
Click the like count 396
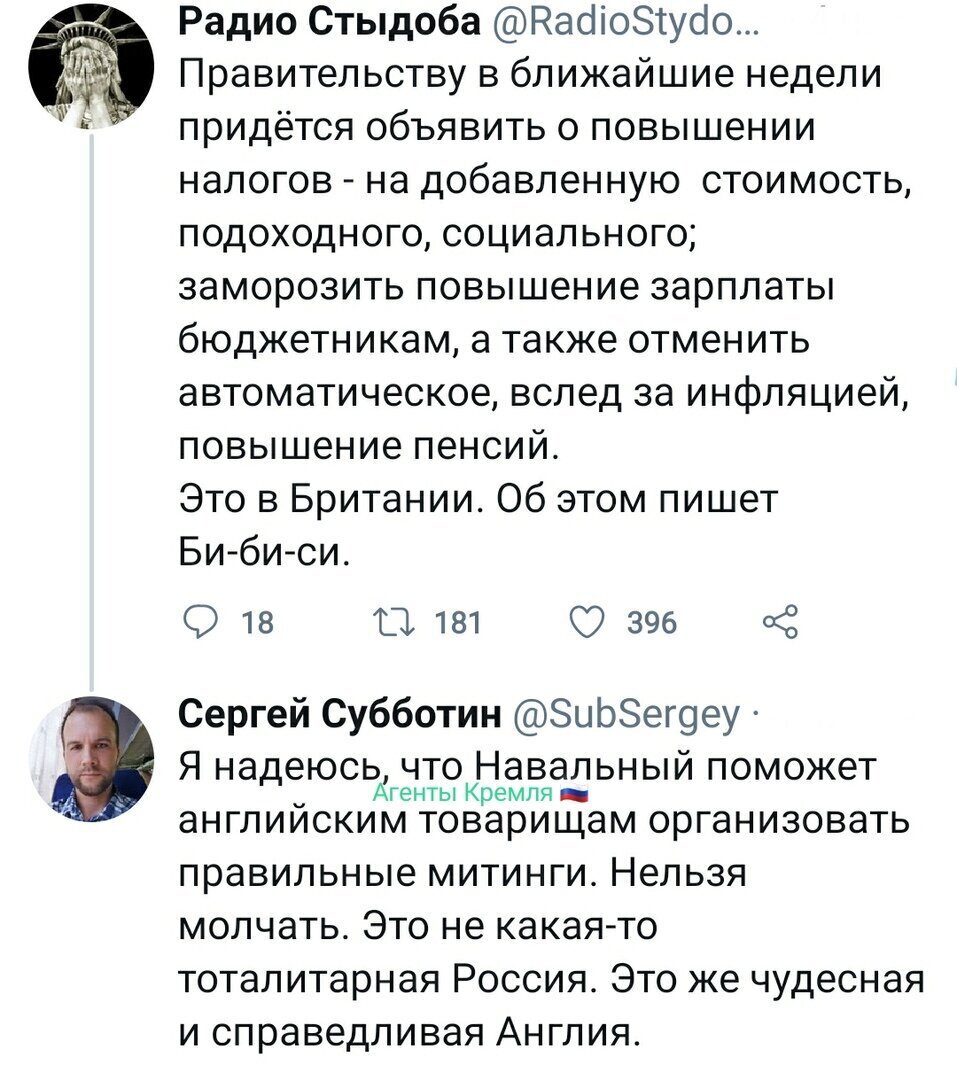pos(652,623)
